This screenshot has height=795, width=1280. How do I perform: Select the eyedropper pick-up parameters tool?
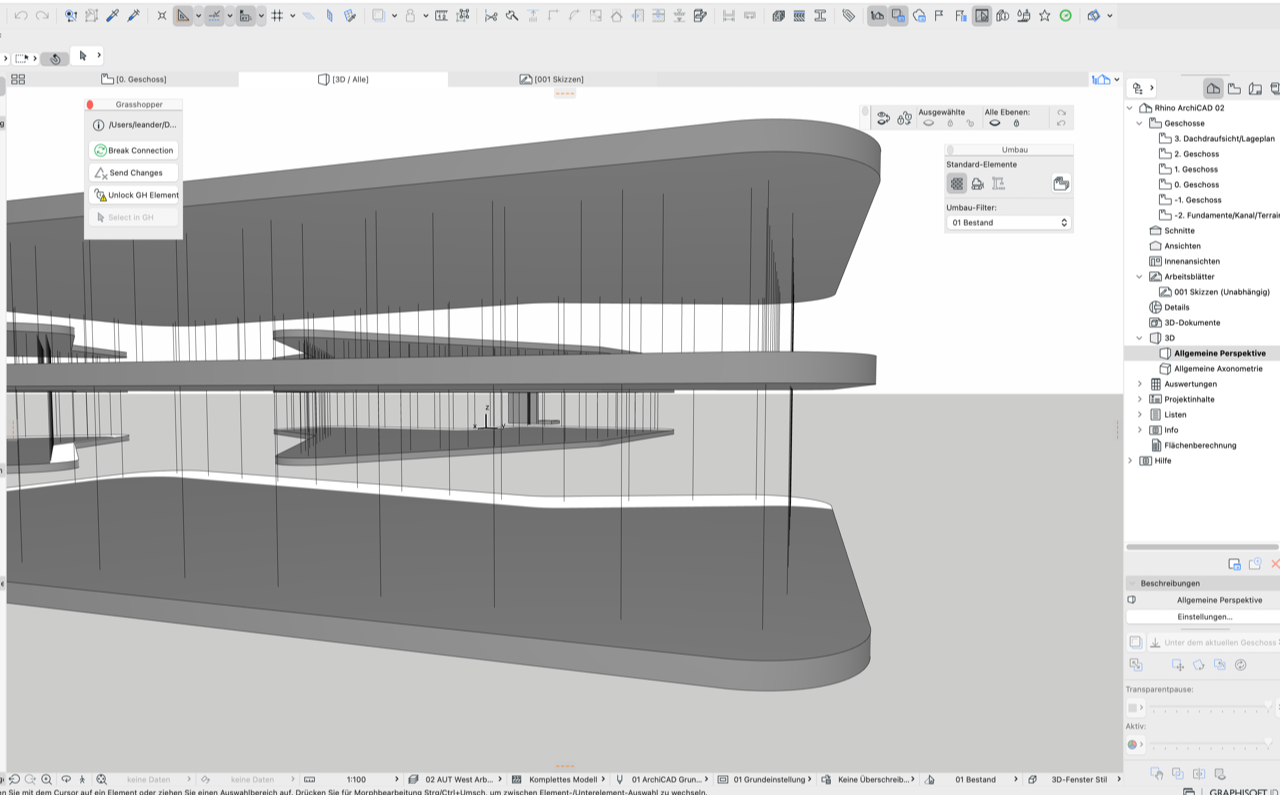113,16
